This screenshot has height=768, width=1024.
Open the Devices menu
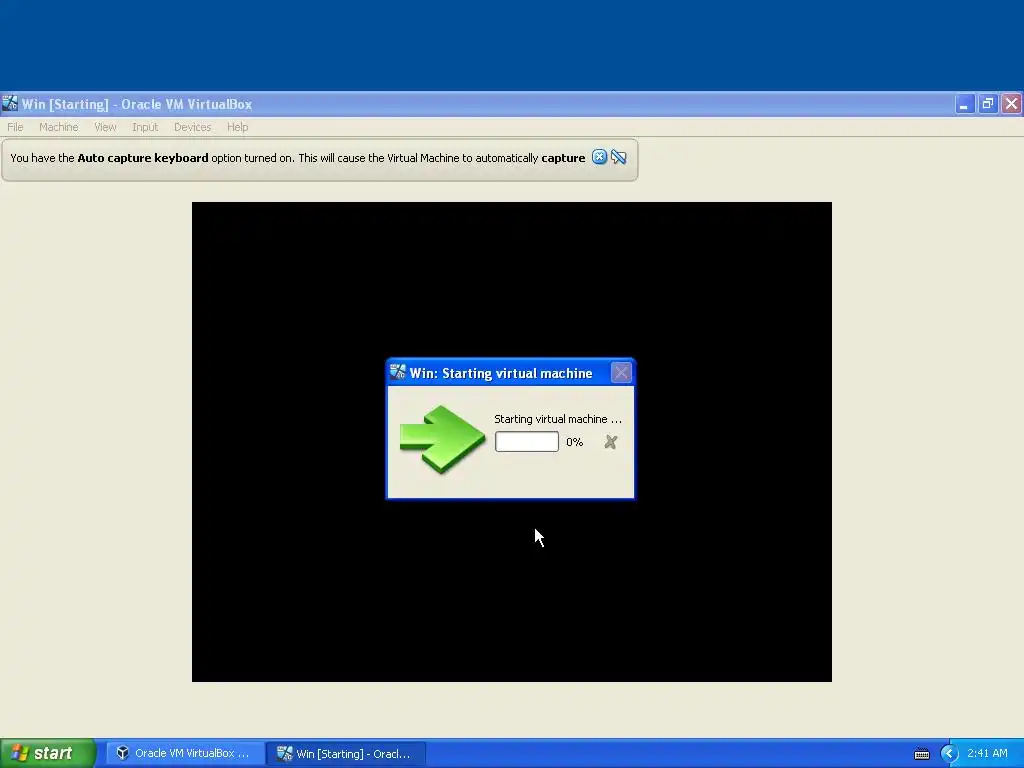(192, 127)
